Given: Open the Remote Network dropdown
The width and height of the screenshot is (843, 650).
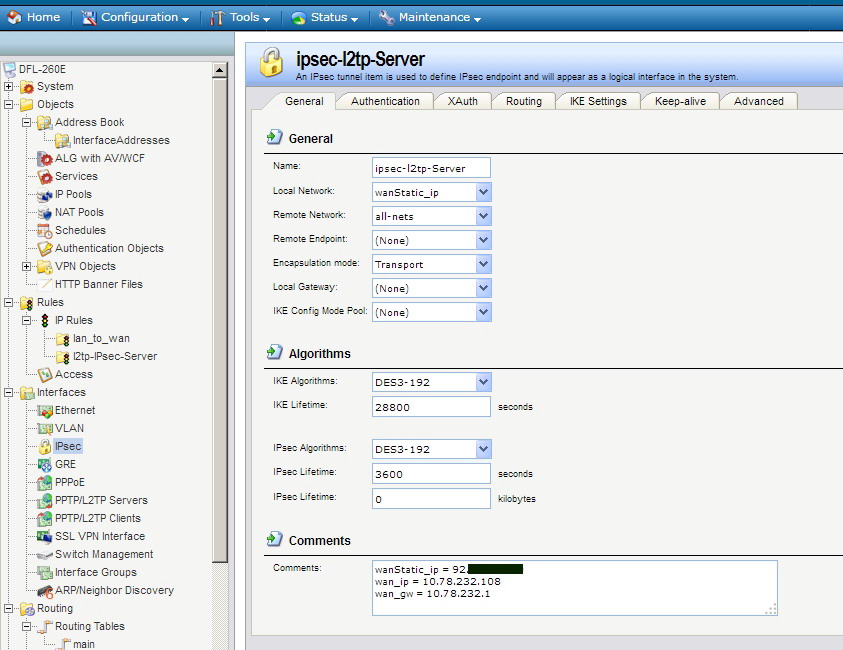Looking at the screenshot, I should pos(483,216).
